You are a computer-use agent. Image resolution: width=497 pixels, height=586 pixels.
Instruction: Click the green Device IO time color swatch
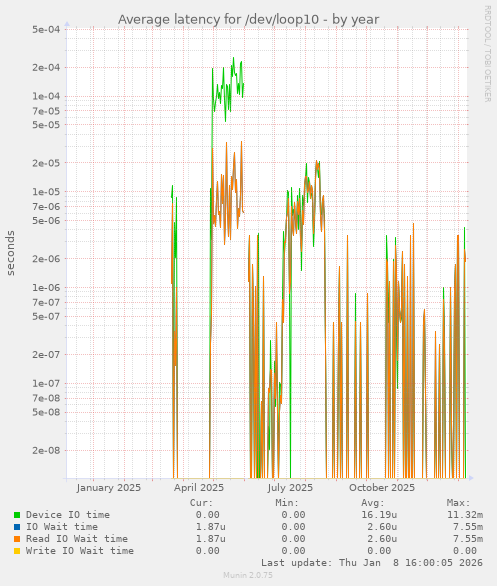17,515
